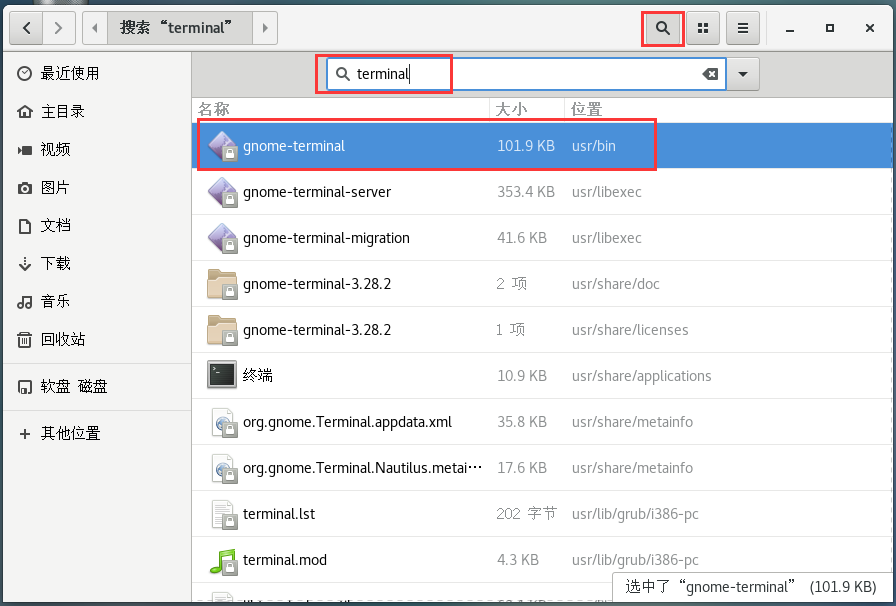Open the 文档 folder in the sidebar
The height and width of the screenshot is (606, 896).
(x=97, y=225)
